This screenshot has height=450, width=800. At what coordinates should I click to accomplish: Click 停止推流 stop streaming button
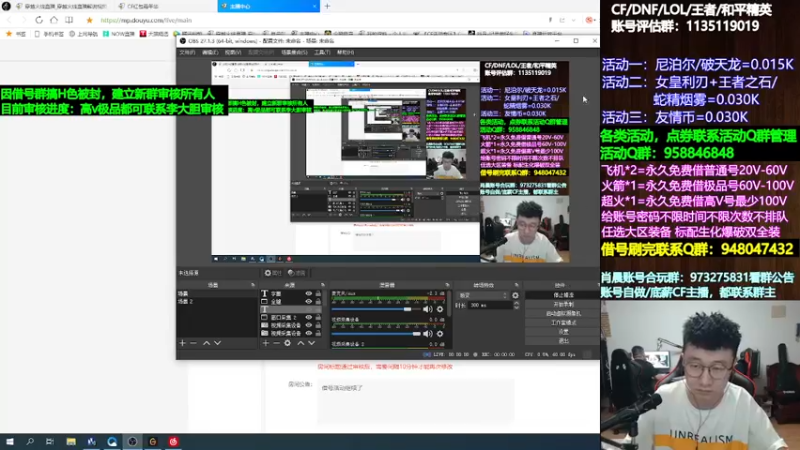click(x=563, y=295)
